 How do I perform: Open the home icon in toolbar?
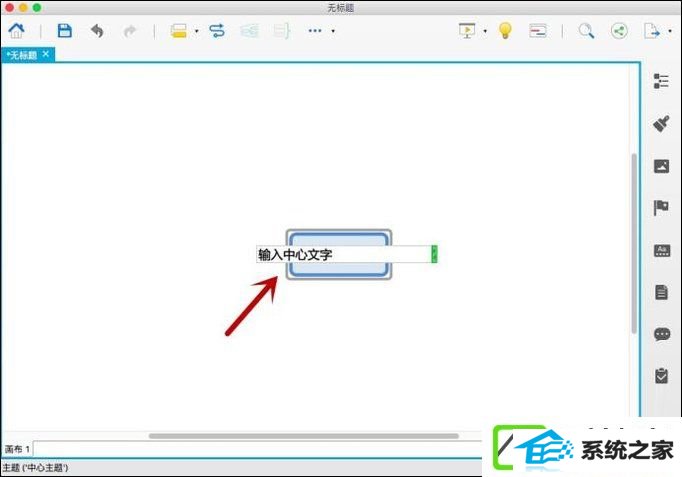[x=17, y=30]
